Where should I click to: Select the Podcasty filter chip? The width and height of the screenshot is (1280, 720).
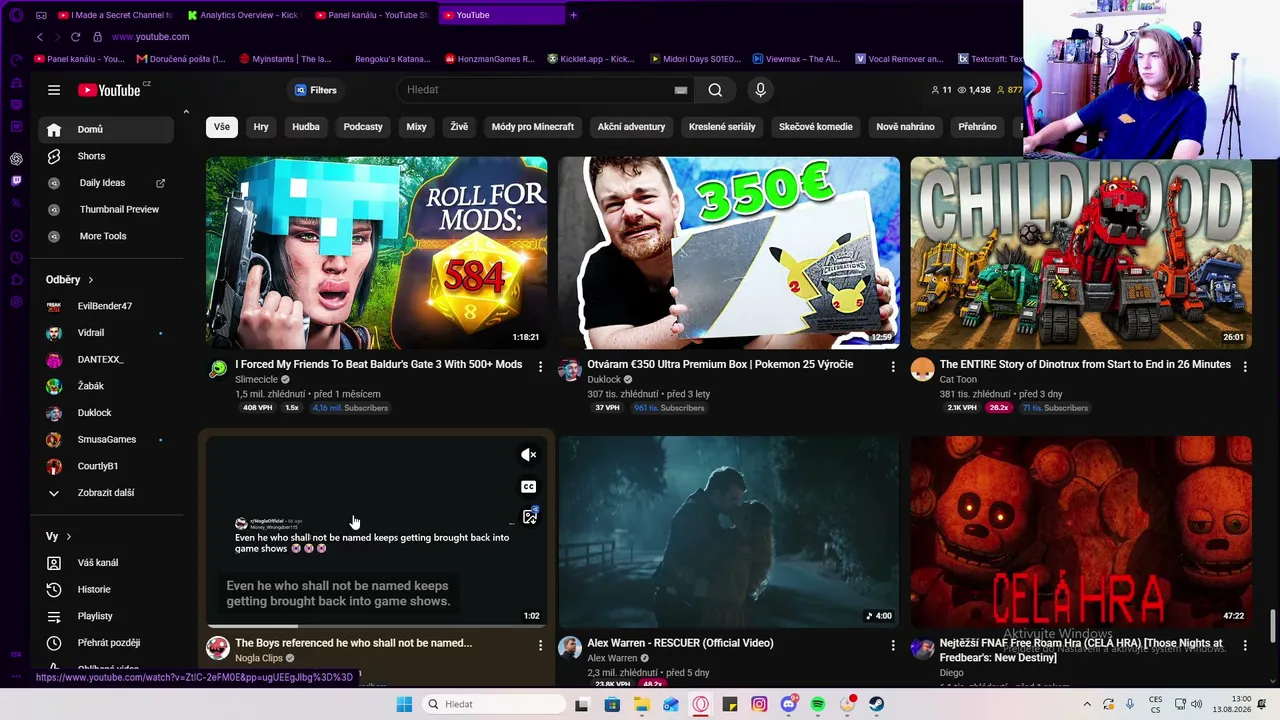(x=363, y=127)
